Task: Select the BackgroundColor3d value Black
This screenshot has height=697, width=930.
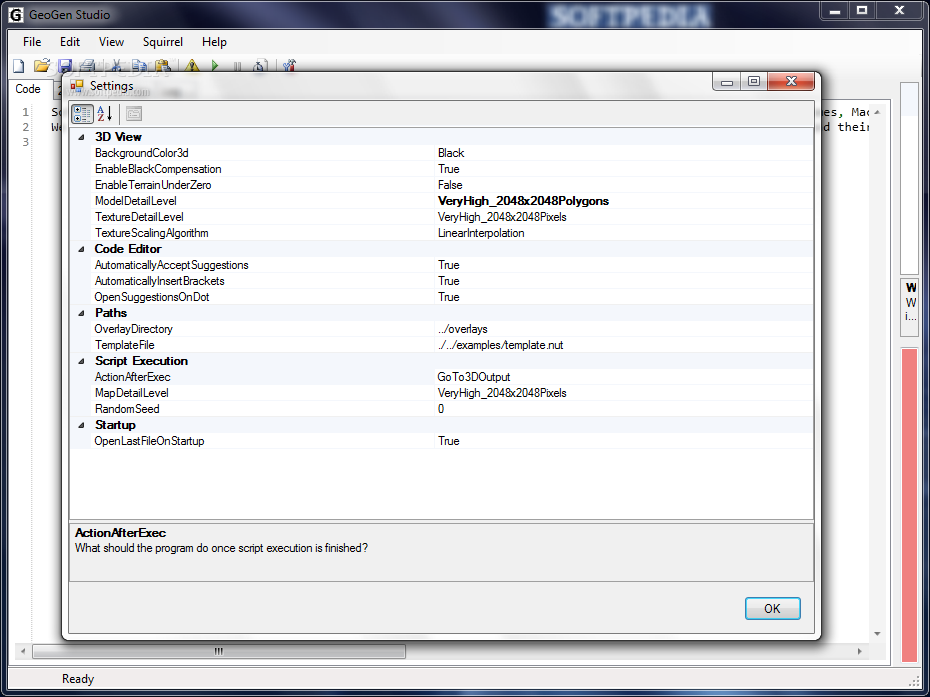Action: pos(623,153)
